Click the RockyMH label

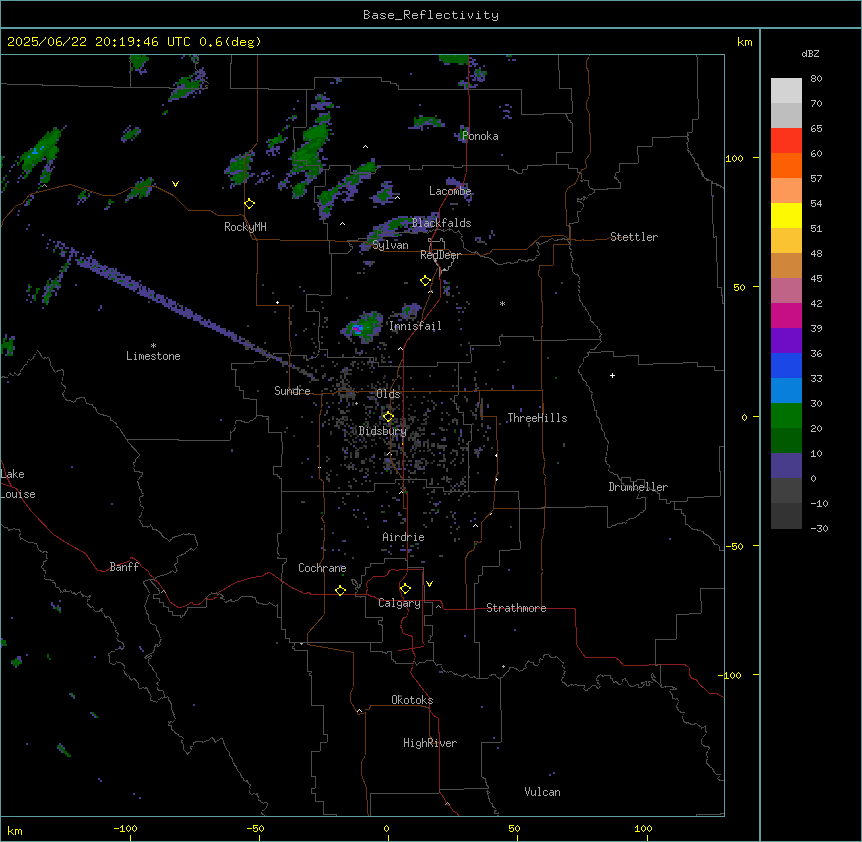245,227
